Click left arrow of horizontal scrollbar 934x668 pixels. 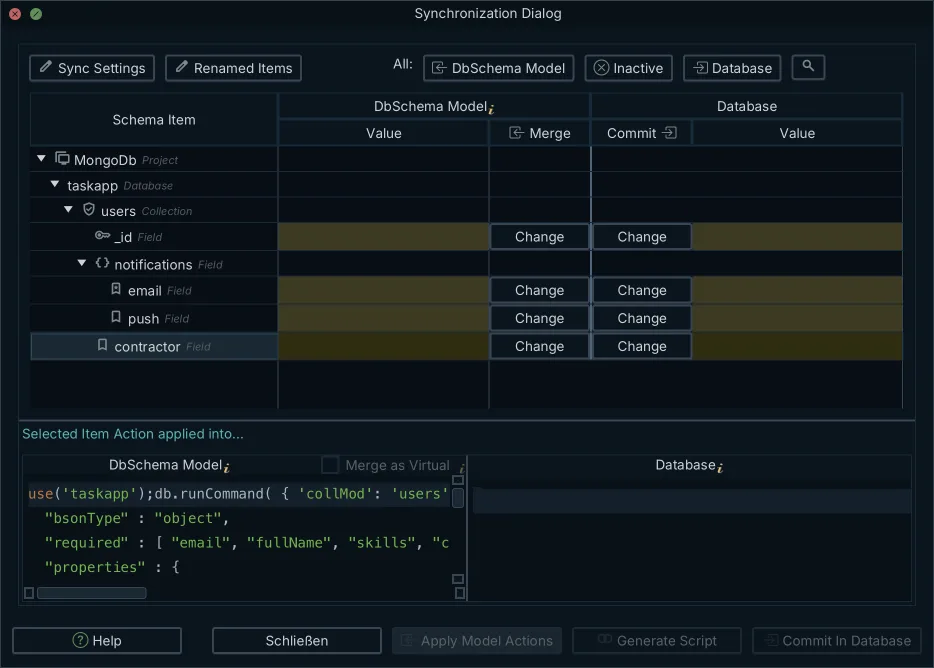(x=29, y=593)
